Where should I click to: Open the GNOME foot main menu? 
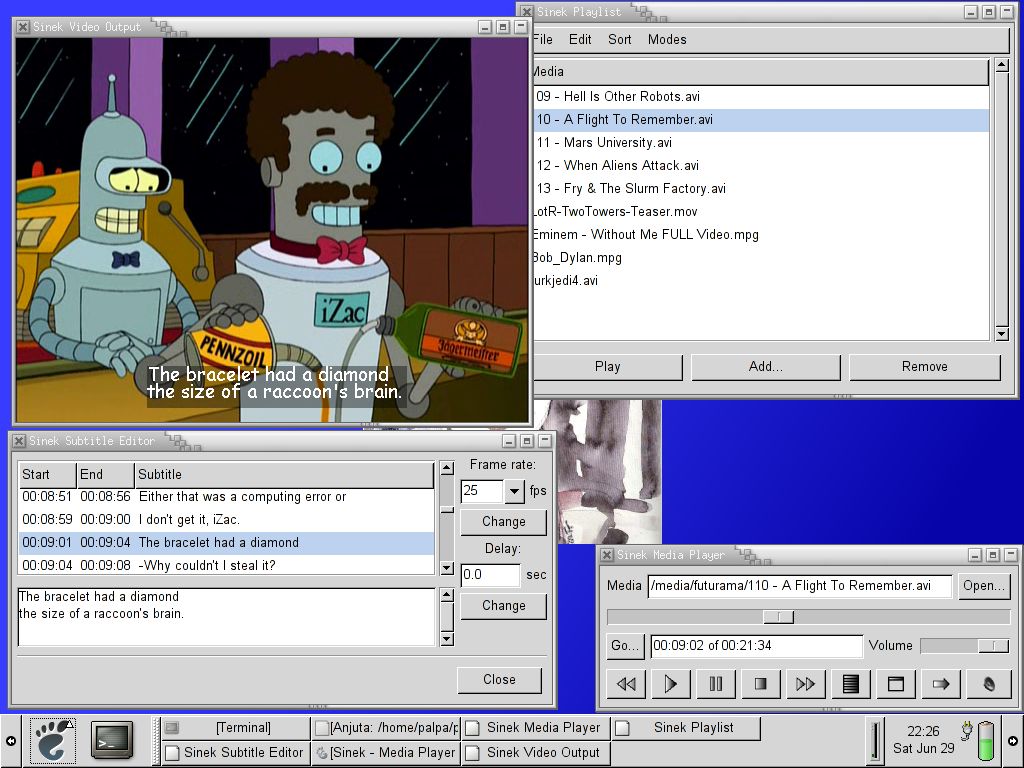click(54, 740)
